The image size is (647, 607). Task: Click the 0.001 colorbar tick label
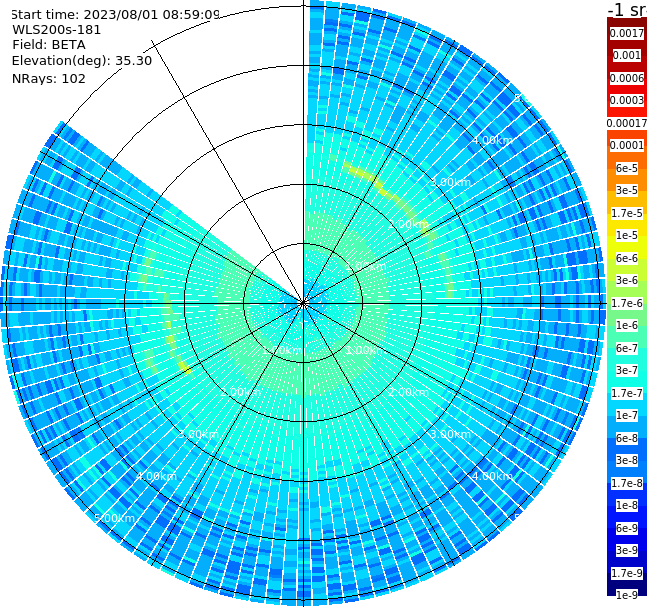pos(627,55)
